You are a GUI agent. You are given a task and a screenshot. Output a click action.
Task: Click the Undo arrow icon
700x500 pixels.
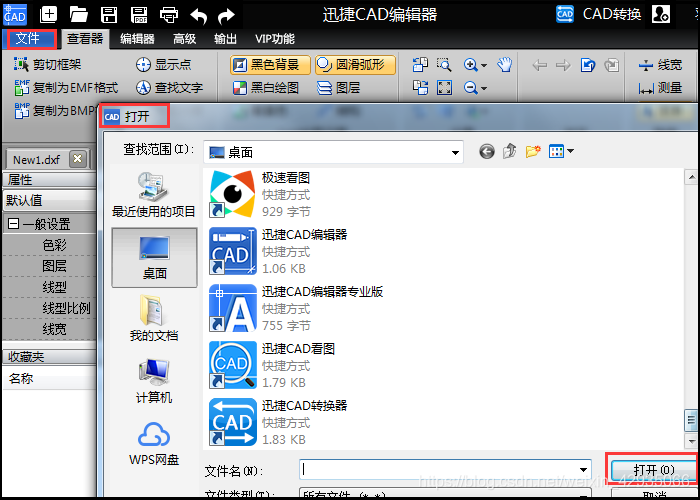click(199, 16)
